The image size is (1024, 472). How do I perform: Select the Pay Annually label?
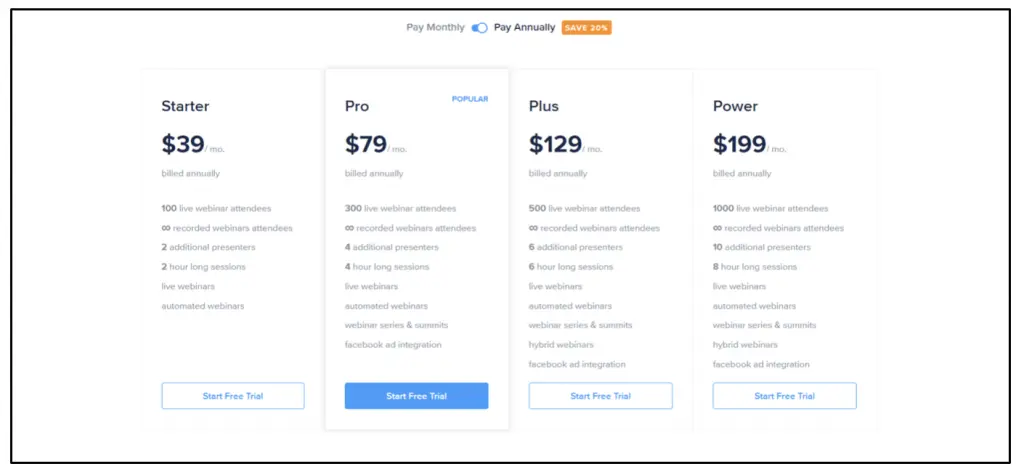pos(524,28)
